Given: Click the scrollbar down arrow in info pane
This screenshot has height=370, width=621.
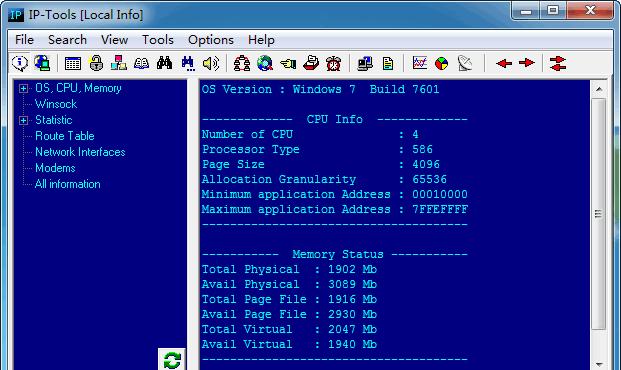Looking at the screenshot, I should point(599,364).
